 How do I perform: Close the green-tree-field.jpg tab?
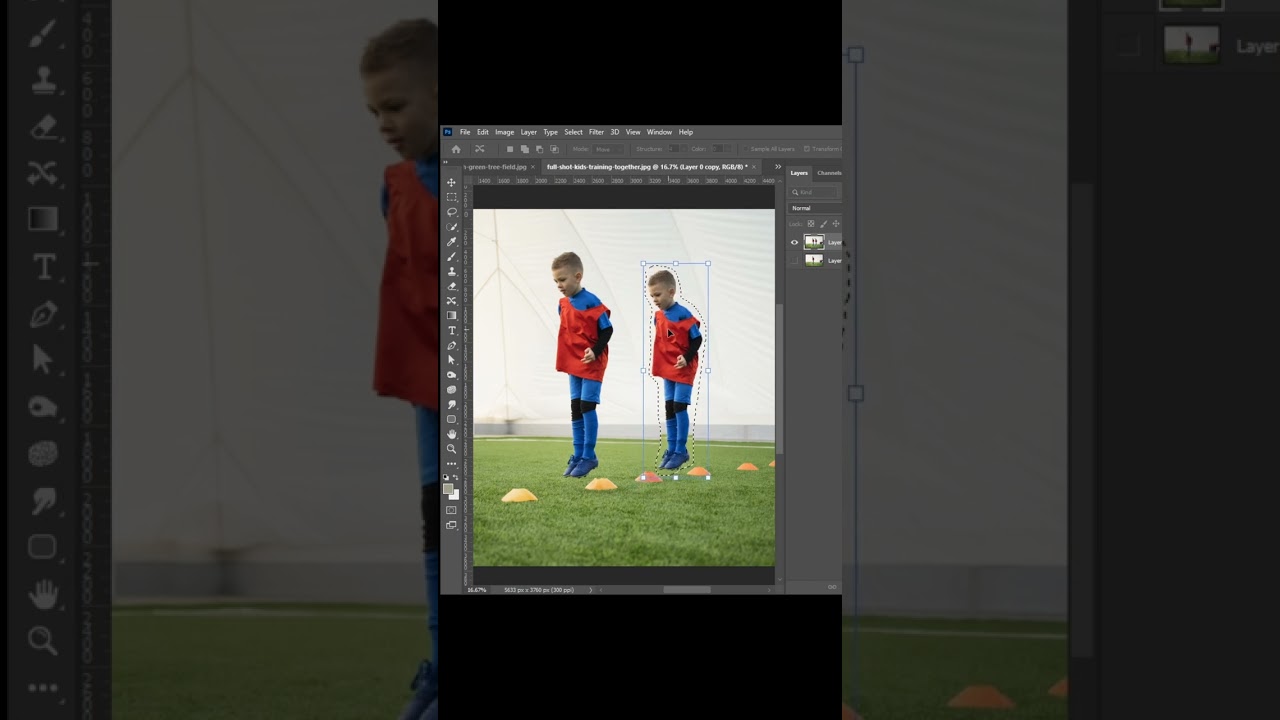tap(533, 167)
